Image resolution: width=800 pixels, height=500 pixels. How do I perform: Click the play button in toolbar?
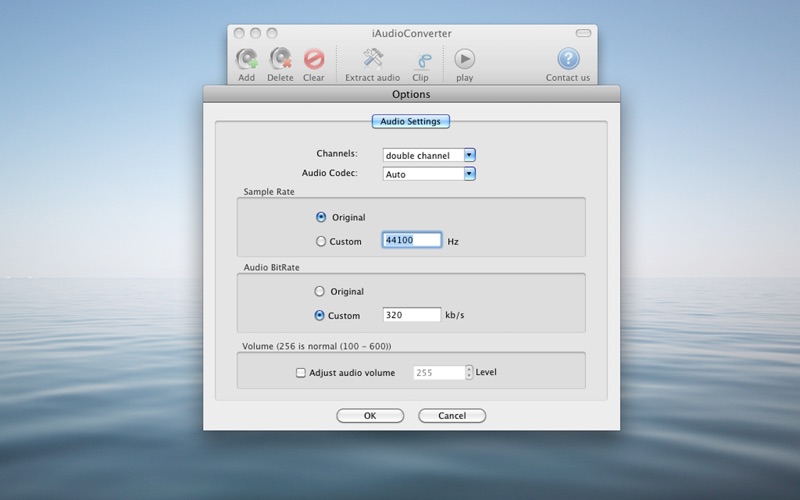pos(464,59)
